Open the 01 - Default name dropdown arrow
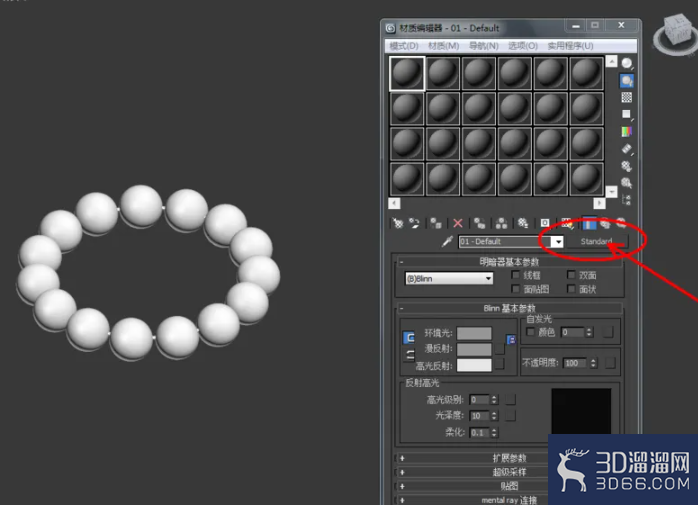Viewport: 698px width, 505px height. 557,241
